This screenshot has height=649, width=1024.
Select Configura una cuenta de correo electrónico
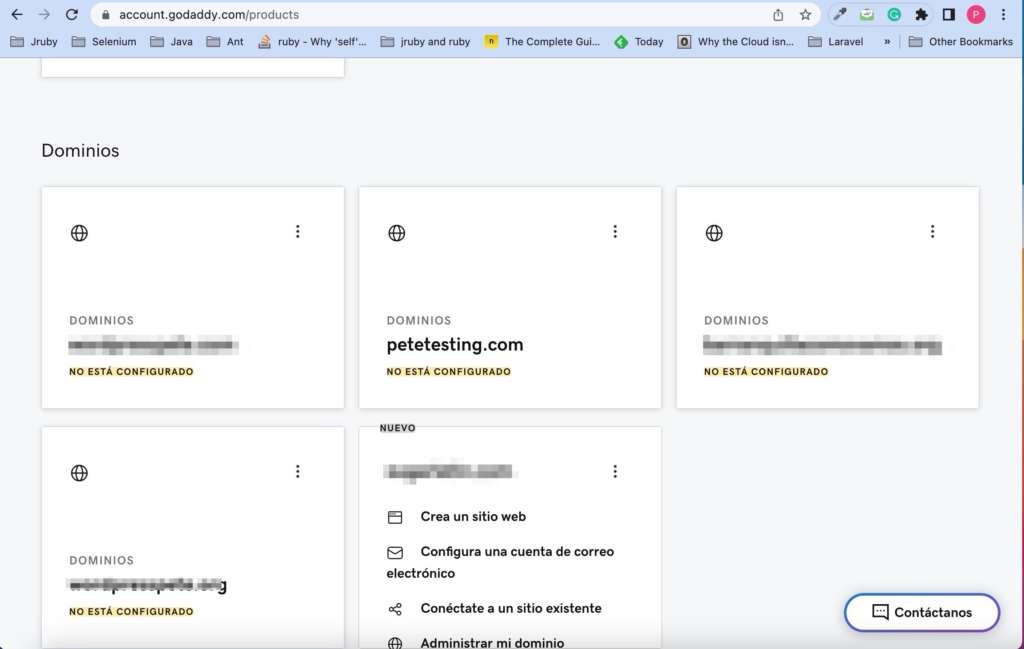coord(516,552)
